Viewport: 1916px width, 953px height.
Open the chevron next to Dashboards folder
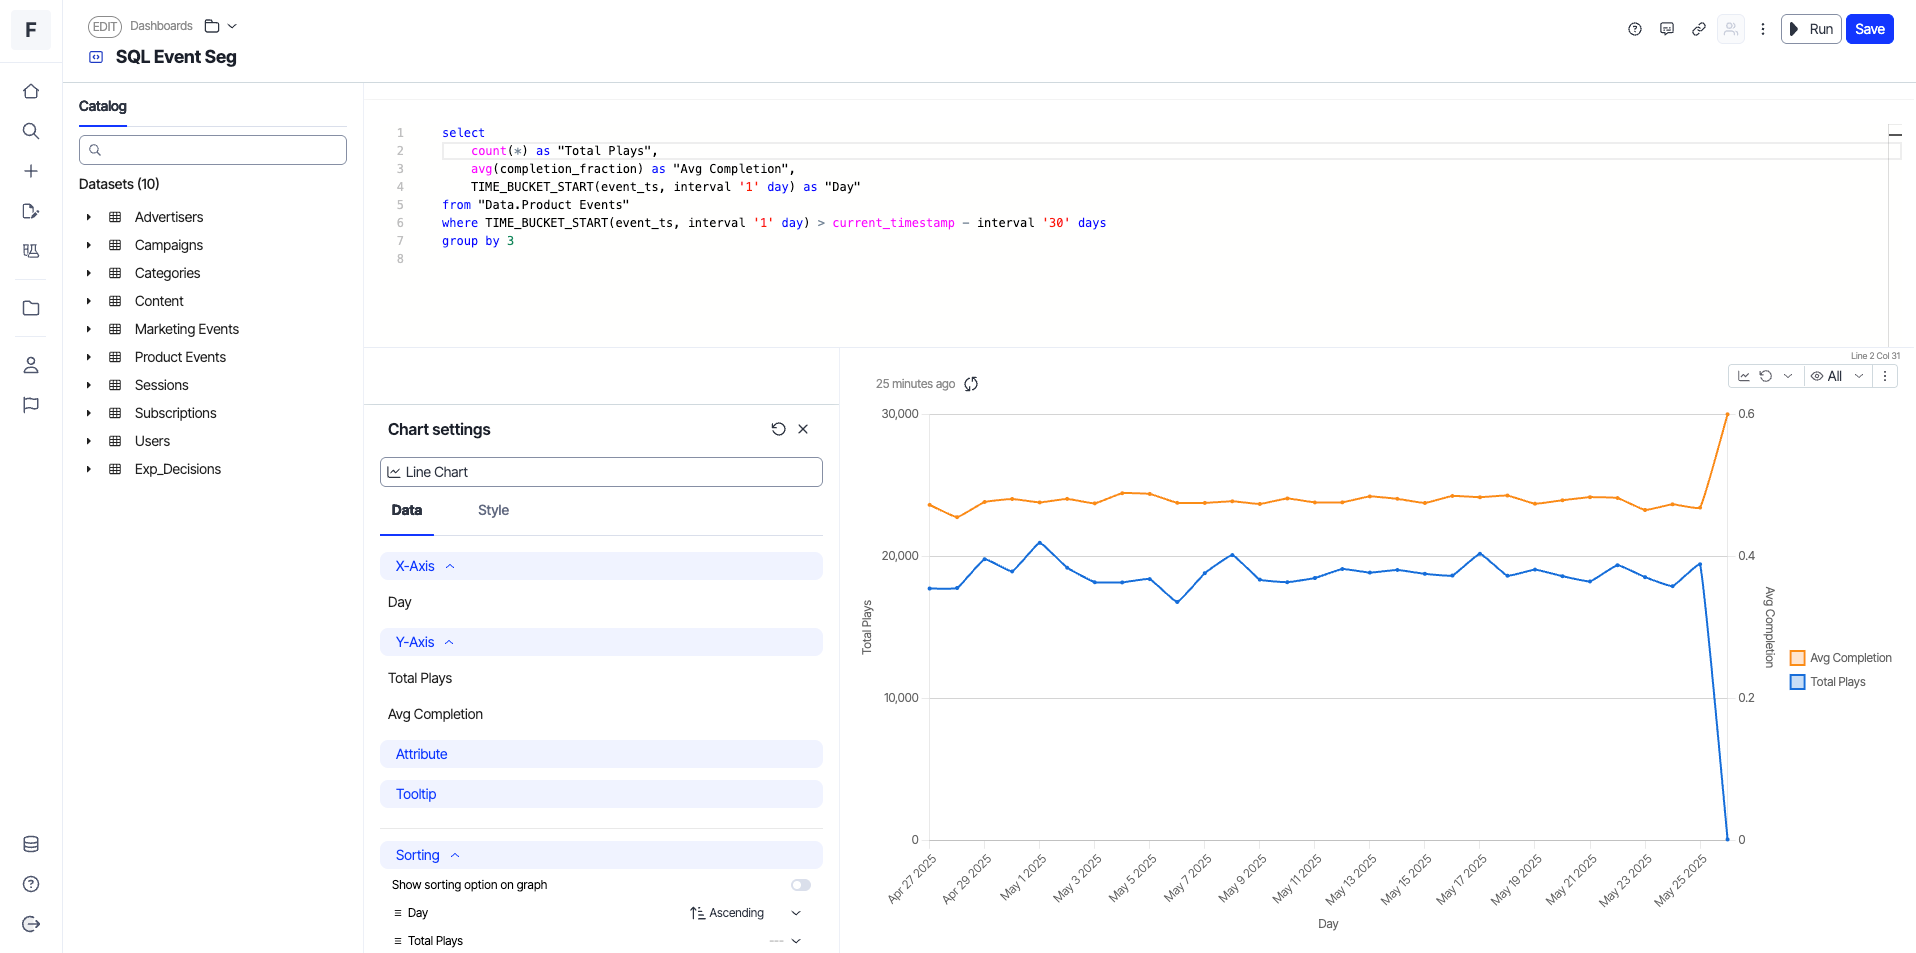pos(232,26)
